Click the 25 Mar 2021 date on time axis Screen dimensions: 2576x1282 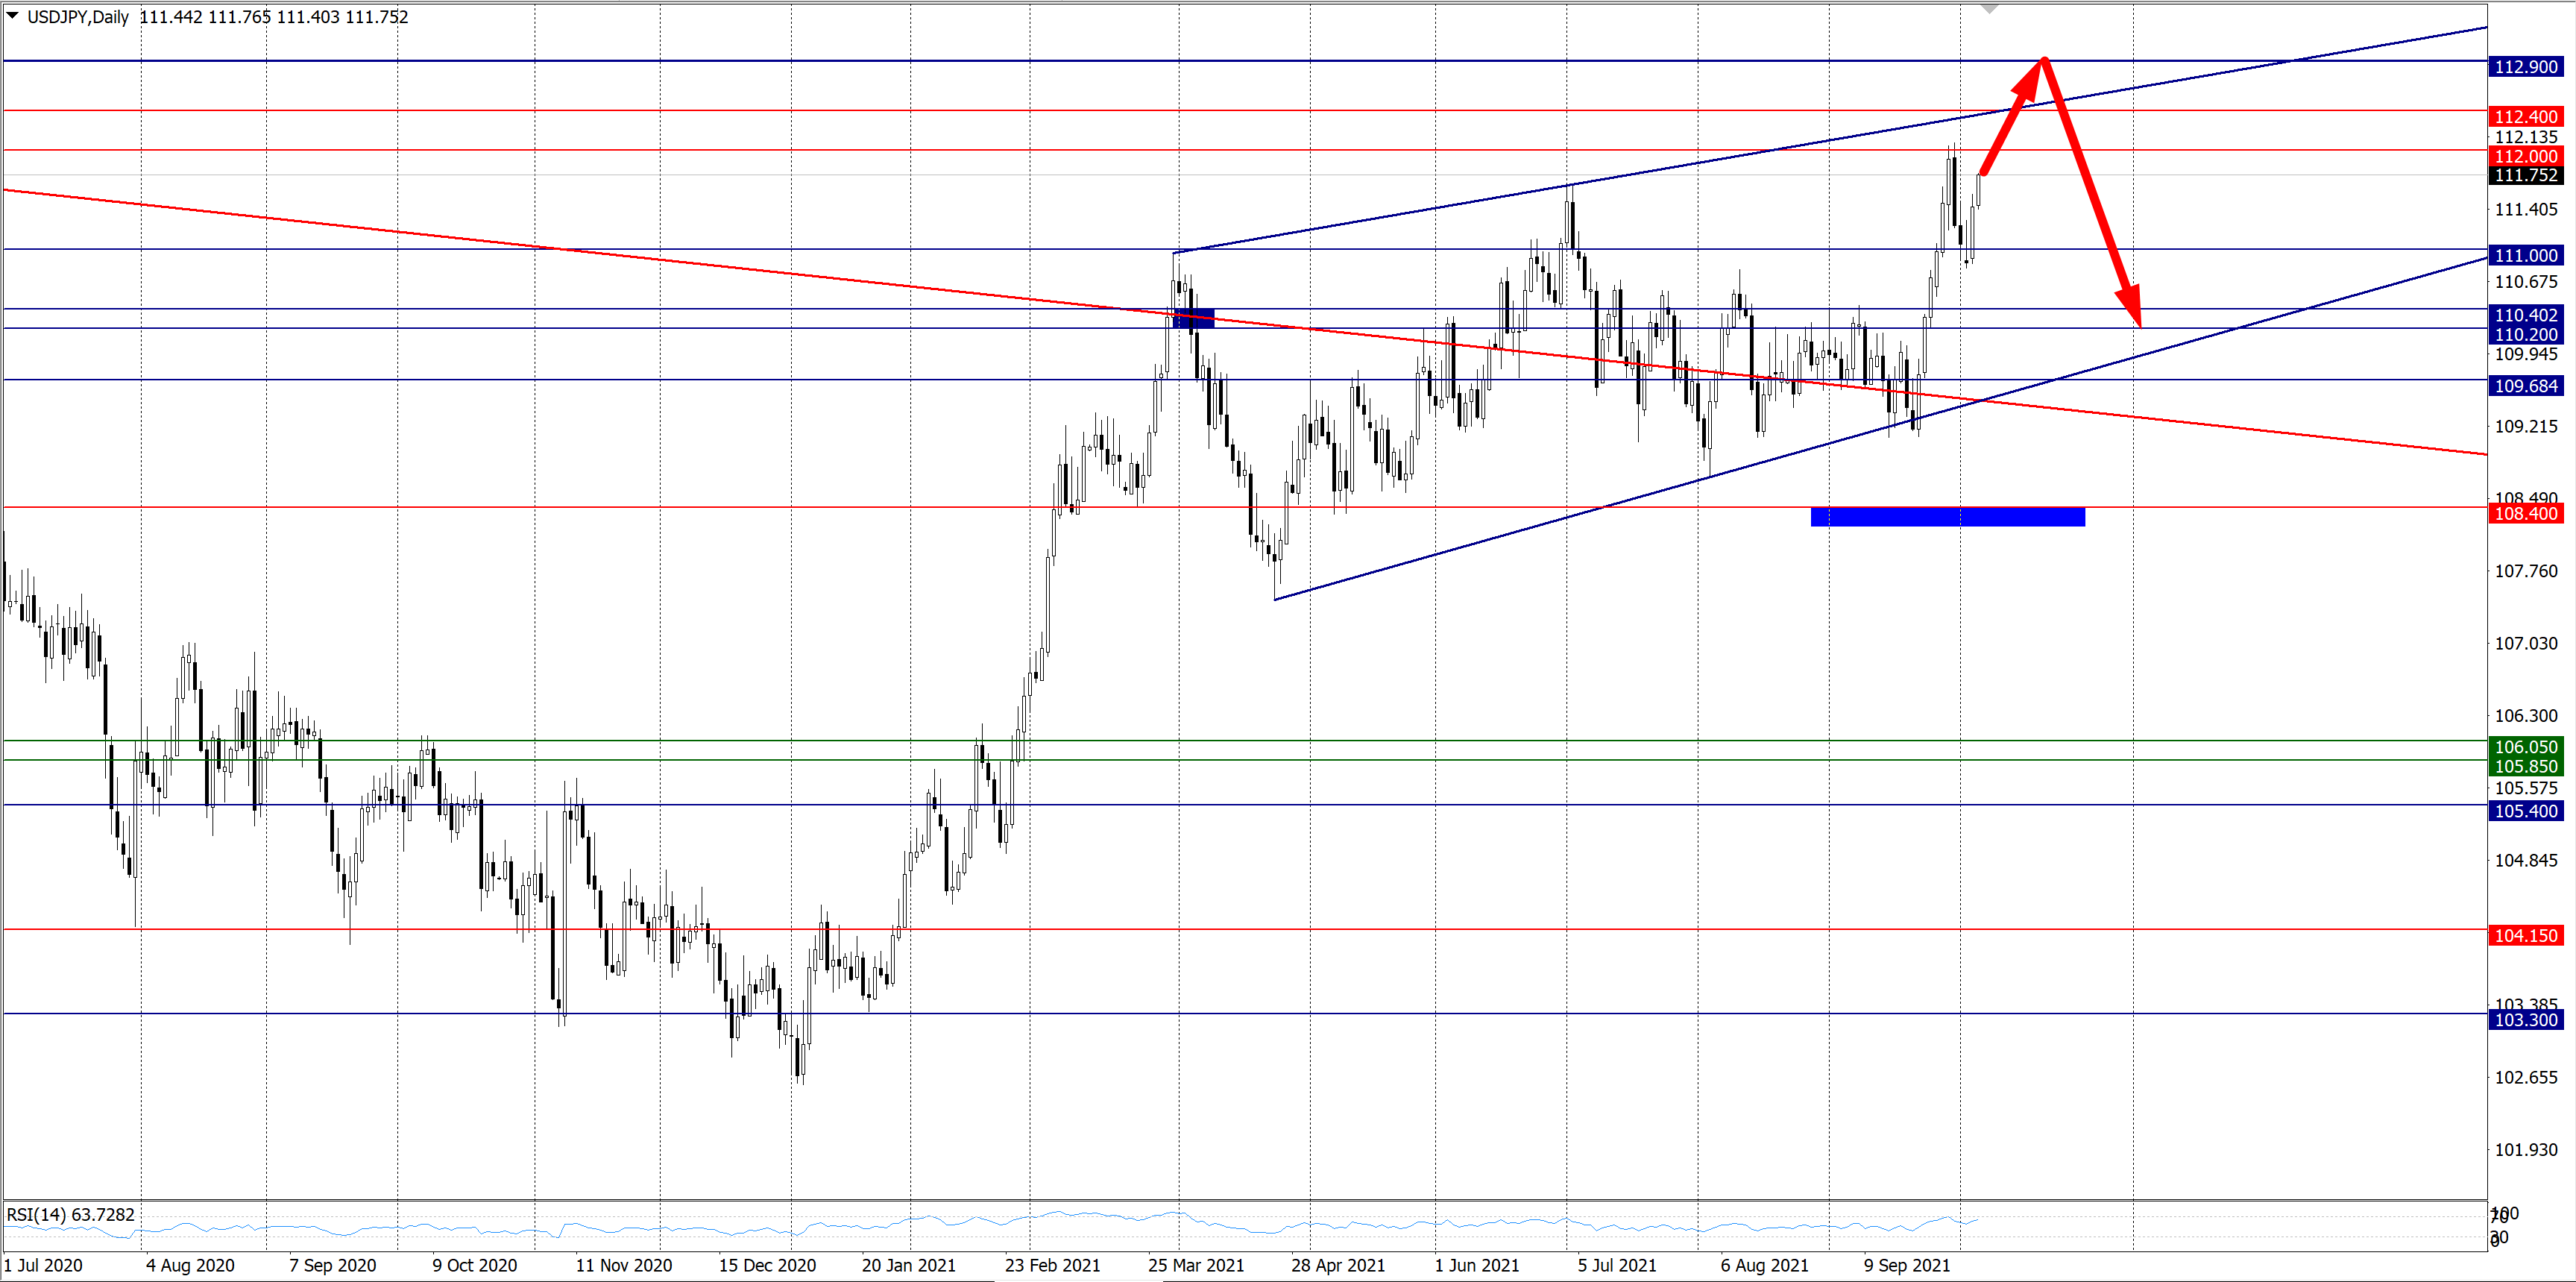(1196, 1265)
